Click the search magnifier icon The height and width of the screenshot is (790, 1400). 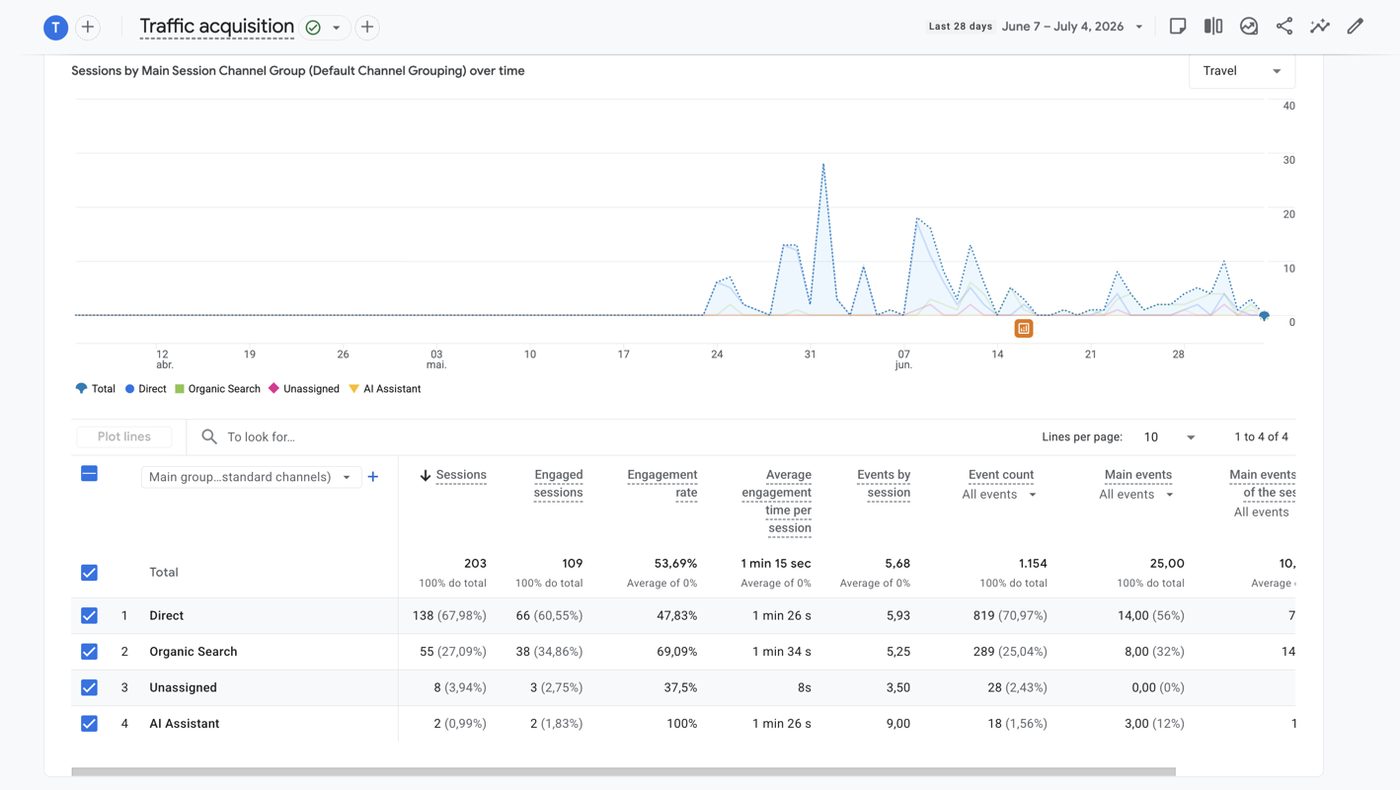[x=209, y=437]
